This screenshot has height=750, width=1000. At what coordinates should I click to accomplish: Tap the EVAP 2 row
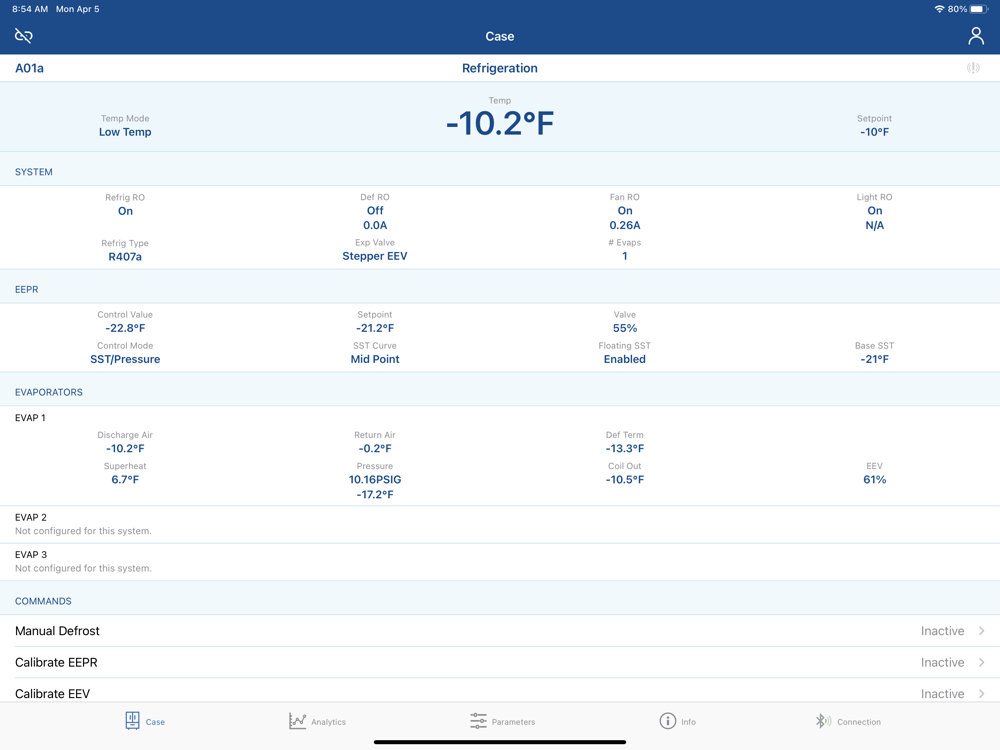500,524
